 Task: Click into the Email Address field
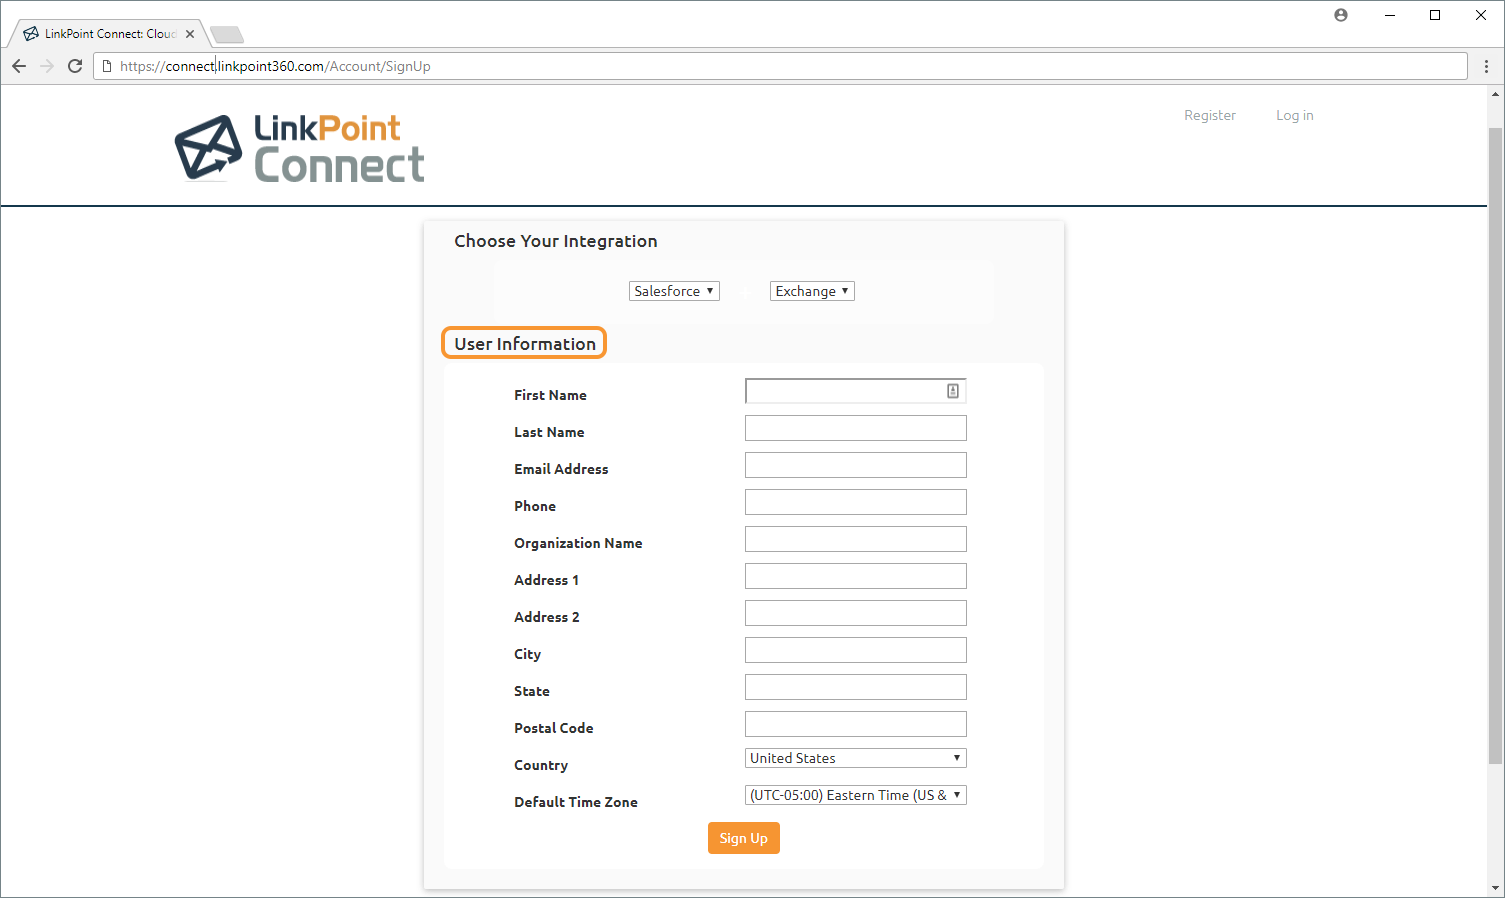855,465
